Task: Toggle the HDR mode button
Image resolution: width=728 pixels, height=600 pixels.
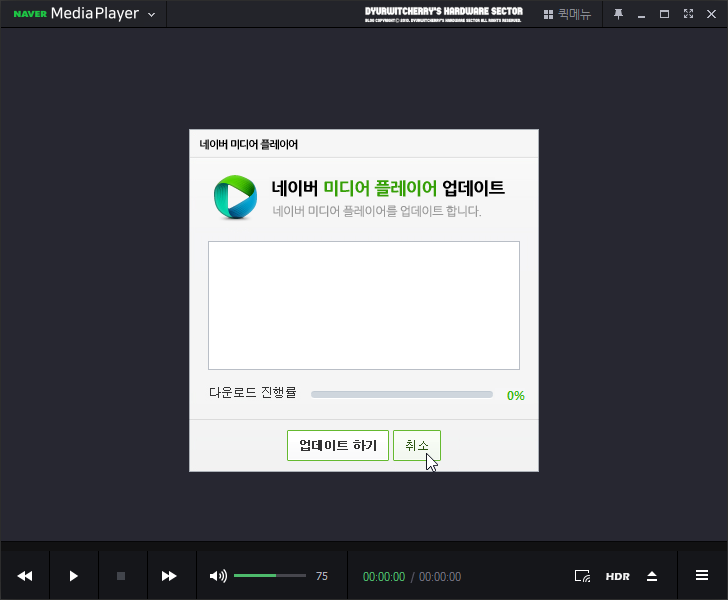Action: point(618,576)
